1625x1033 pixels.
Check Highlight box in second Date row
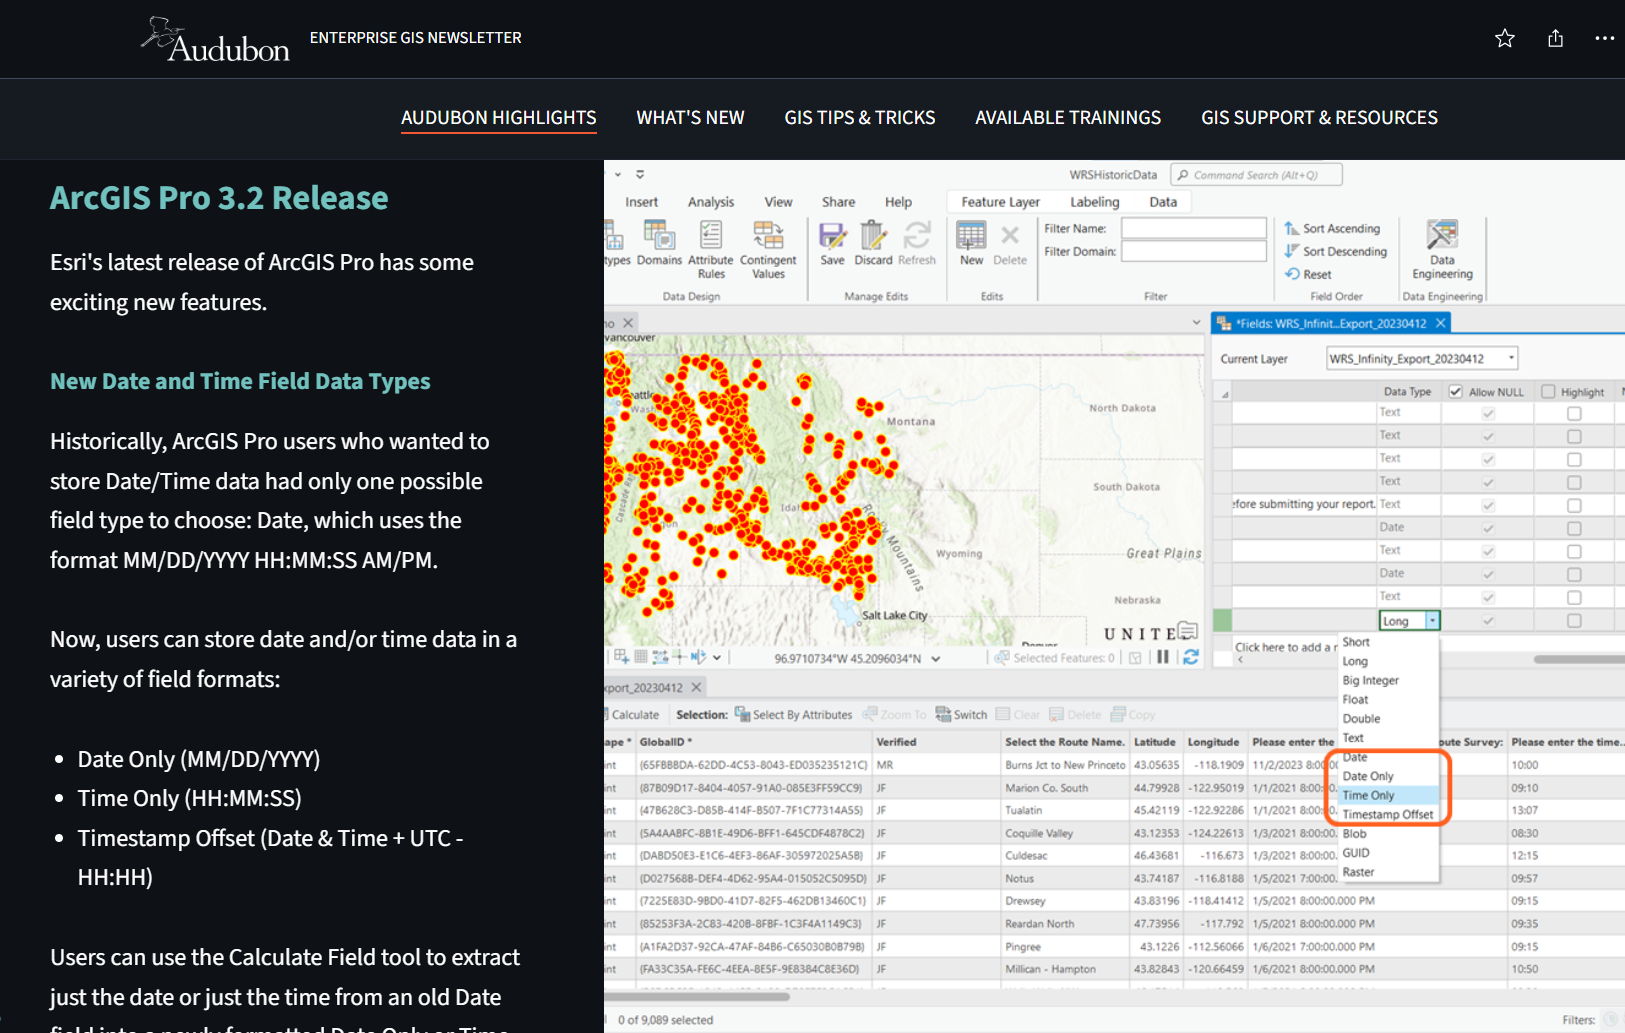(1574, 574)
